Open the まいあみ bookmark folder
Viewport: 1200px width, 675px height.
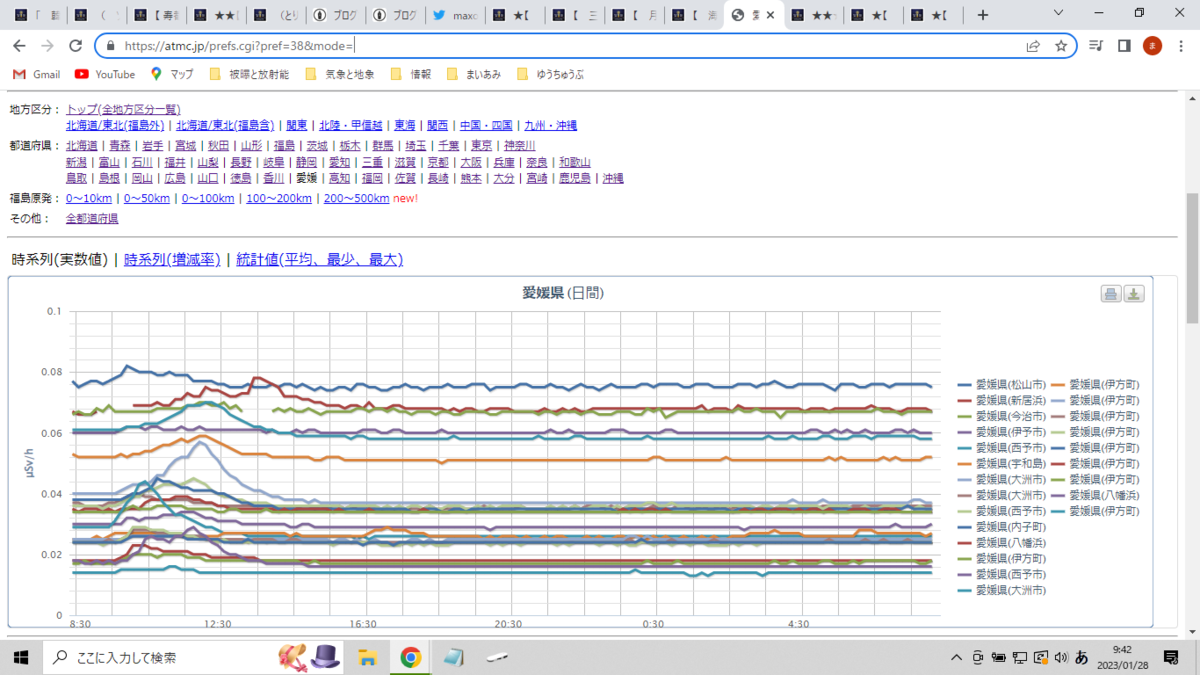[x=474, y=74]
